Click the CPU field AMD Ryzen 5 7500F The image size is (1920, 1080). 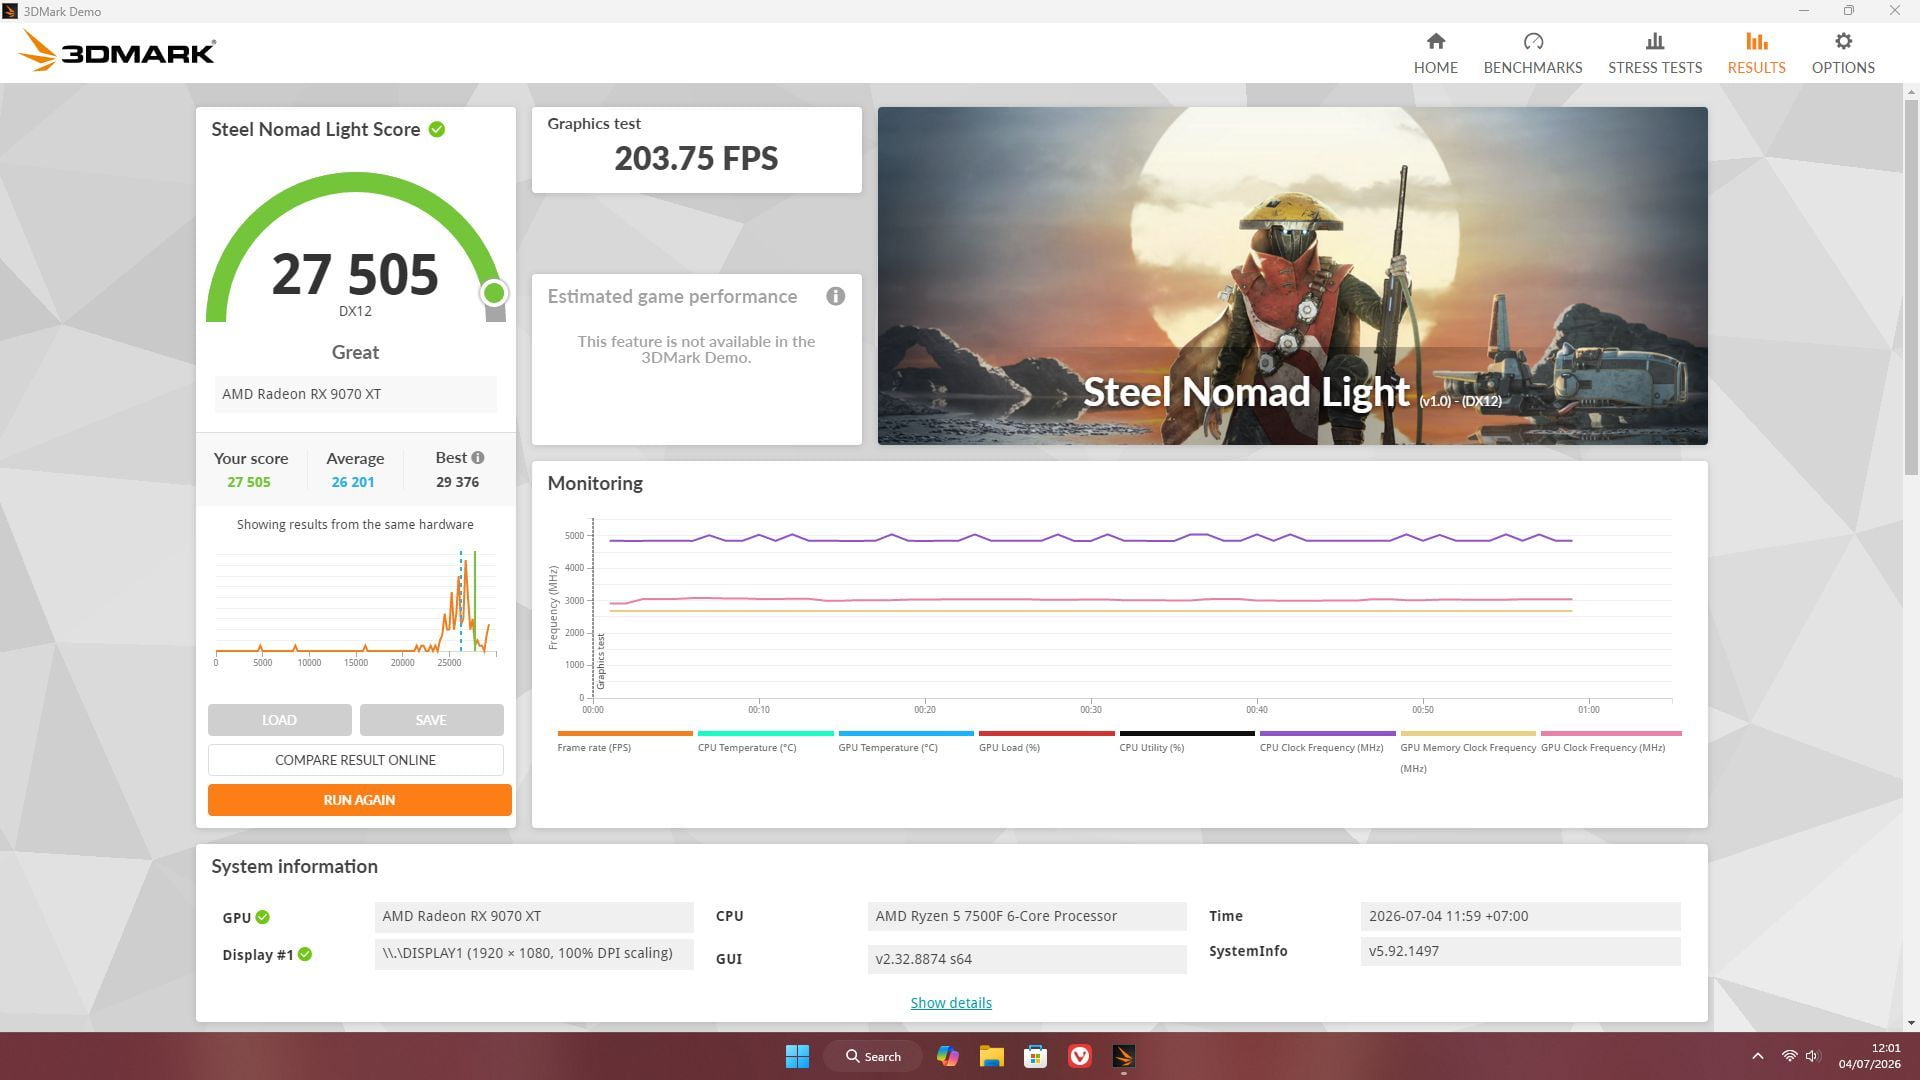click(x=1026, y=916)
